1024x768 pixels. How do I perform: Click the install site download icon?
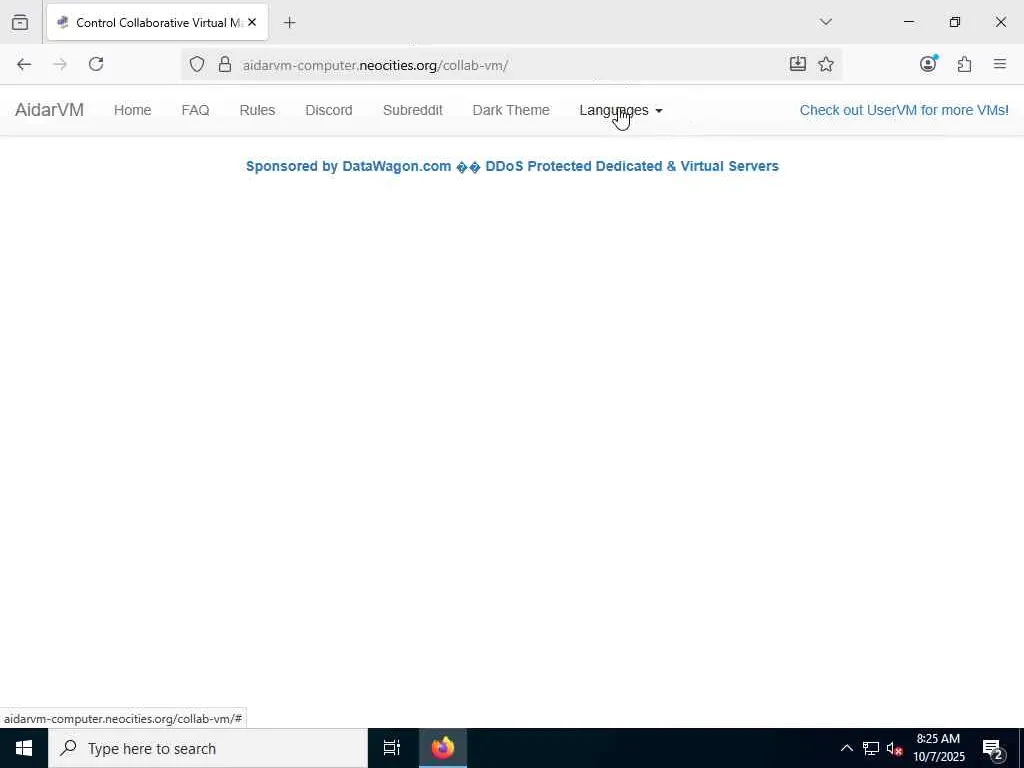797,64
